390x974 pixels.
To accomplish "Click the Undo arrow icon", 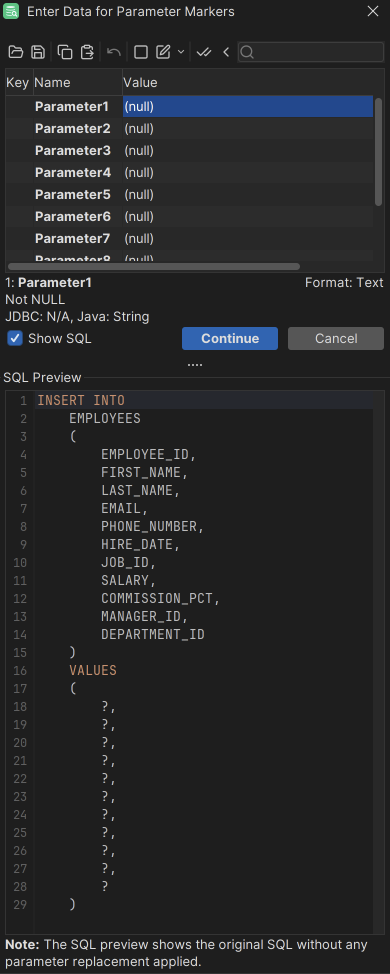I will coord(114,52).
